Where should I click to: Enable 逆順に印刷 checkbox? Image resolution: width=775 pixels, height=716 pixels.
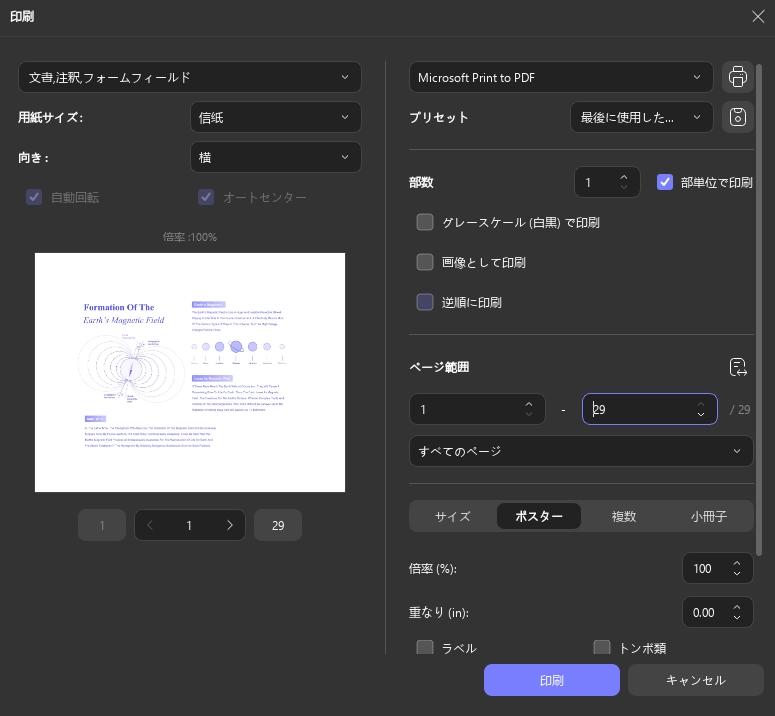[425, 302]
